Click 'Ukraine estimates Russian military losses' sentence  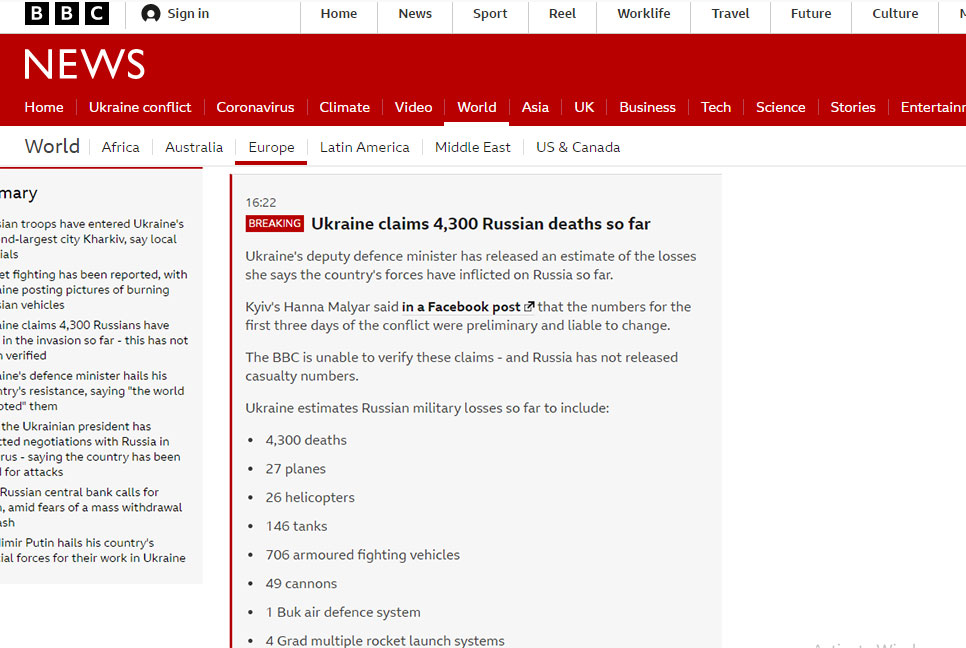click(427, 408)
